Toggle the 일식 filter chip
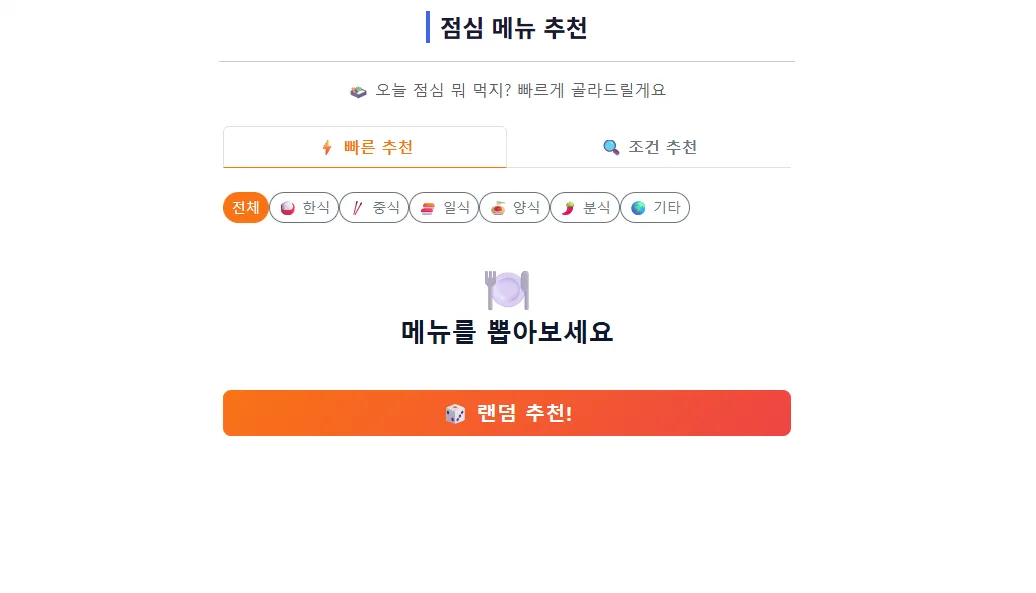 (x=444, y=207)
